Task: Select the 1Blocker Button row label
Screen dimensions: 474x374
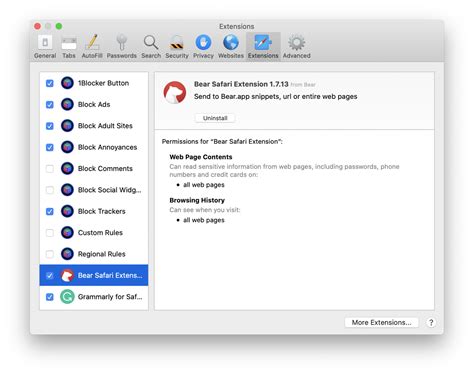Action: pyautogui.click(x=103, y=83)
